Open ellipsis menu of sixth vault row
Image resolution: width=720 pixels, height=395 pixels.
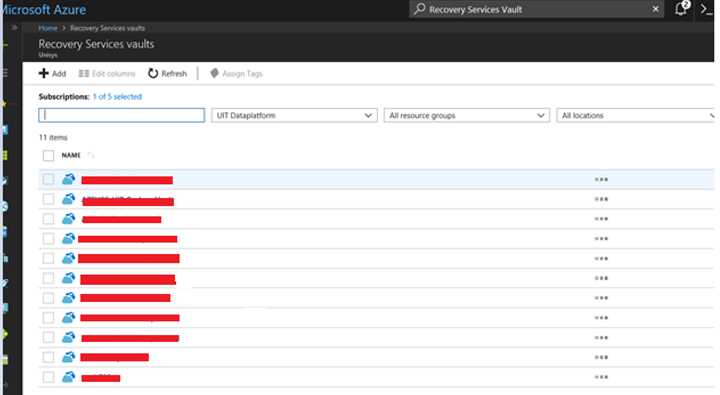(601, 278)
